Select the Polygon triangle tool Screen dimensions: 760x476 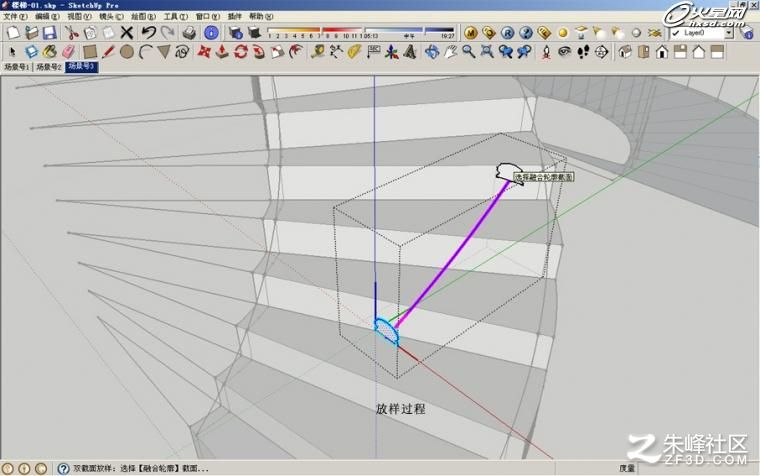163,51
